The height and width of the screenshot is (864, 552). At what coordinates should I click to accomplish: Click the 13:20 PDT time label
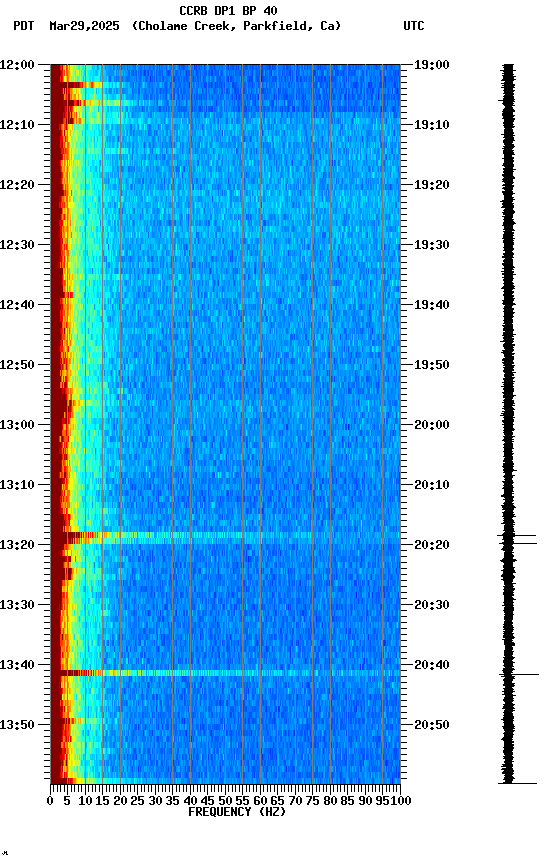pyautogui.click(x=17, y=546)
